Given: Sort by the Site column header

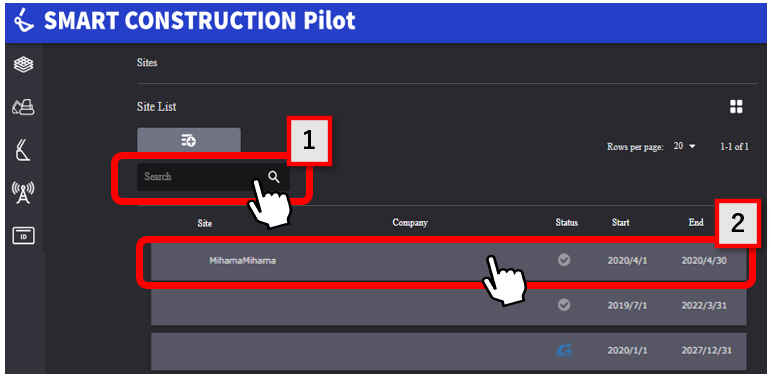Looking at the screenshot, I should (205, 223).
